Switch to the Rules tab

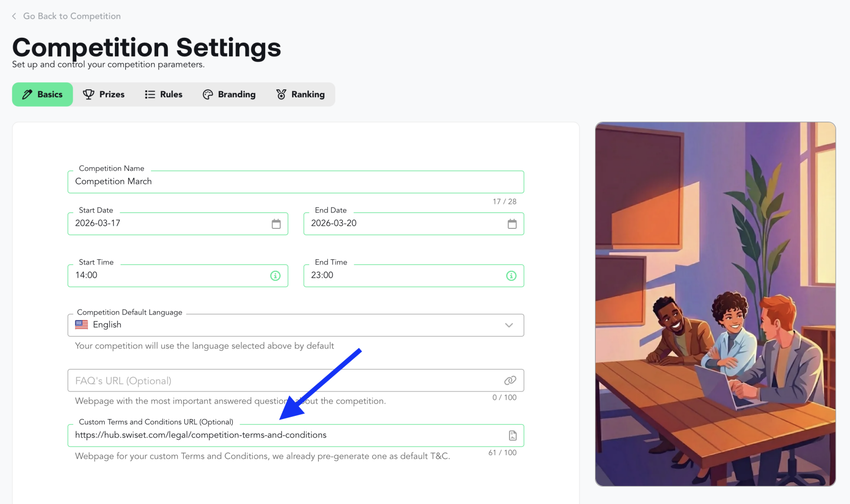click(x=164, y=94)
